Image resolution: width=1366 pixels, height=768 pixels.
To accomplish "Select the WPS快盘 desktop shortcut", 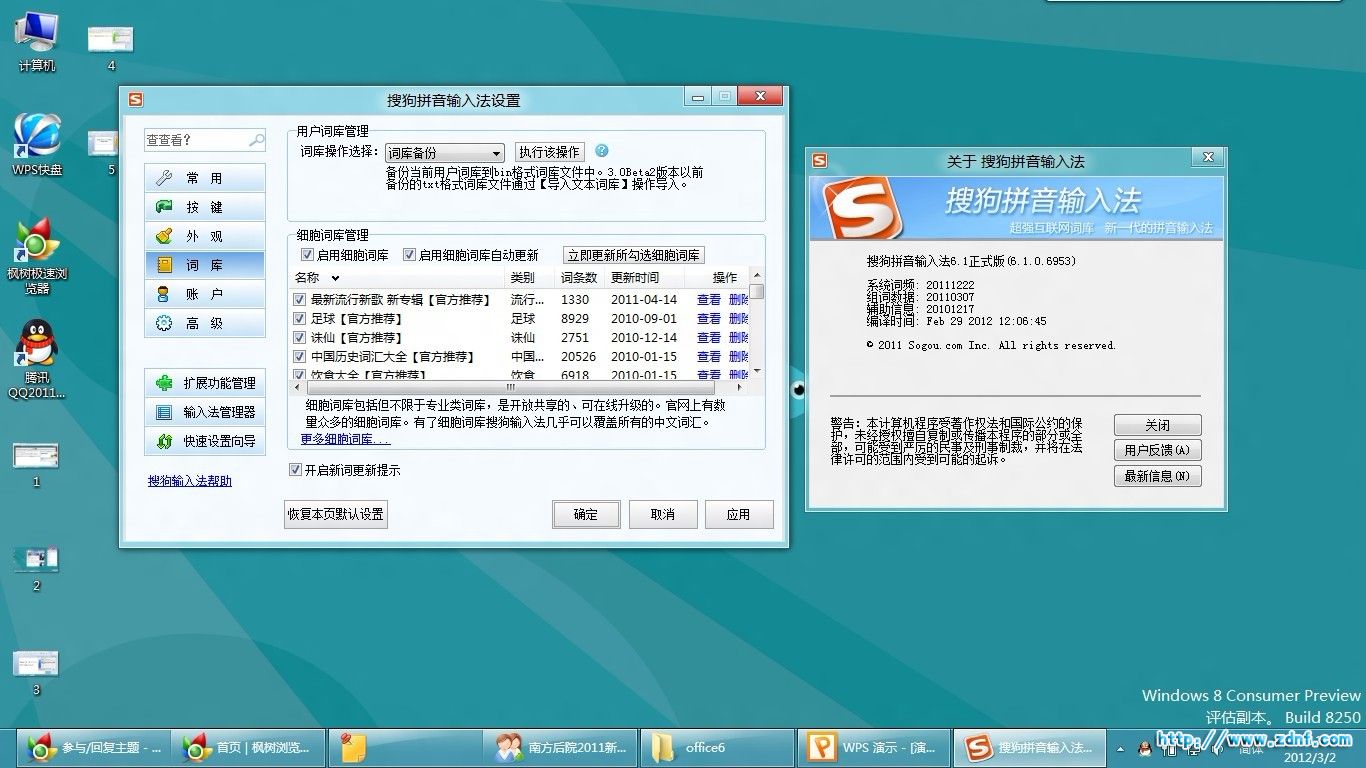I will [37, 144].
